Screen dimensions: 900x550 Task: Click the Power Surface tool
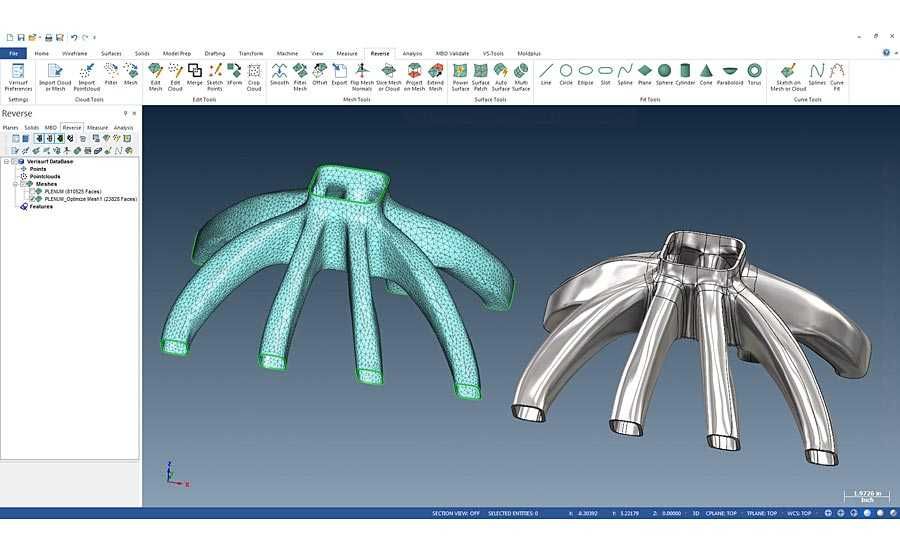(460, 77)
